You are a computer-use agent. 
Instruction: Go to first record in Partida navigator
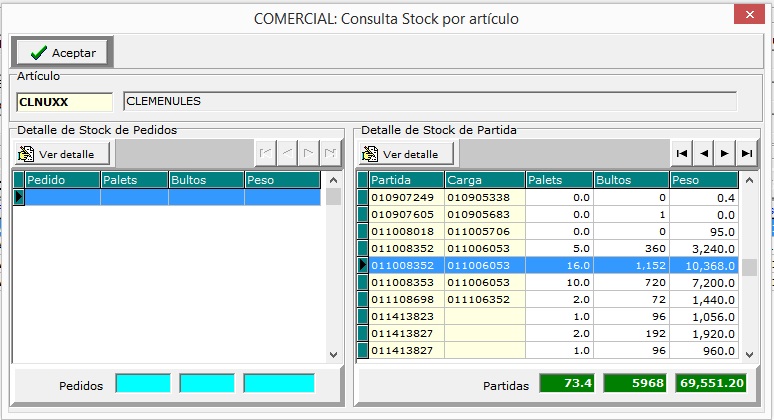(681, 154)
